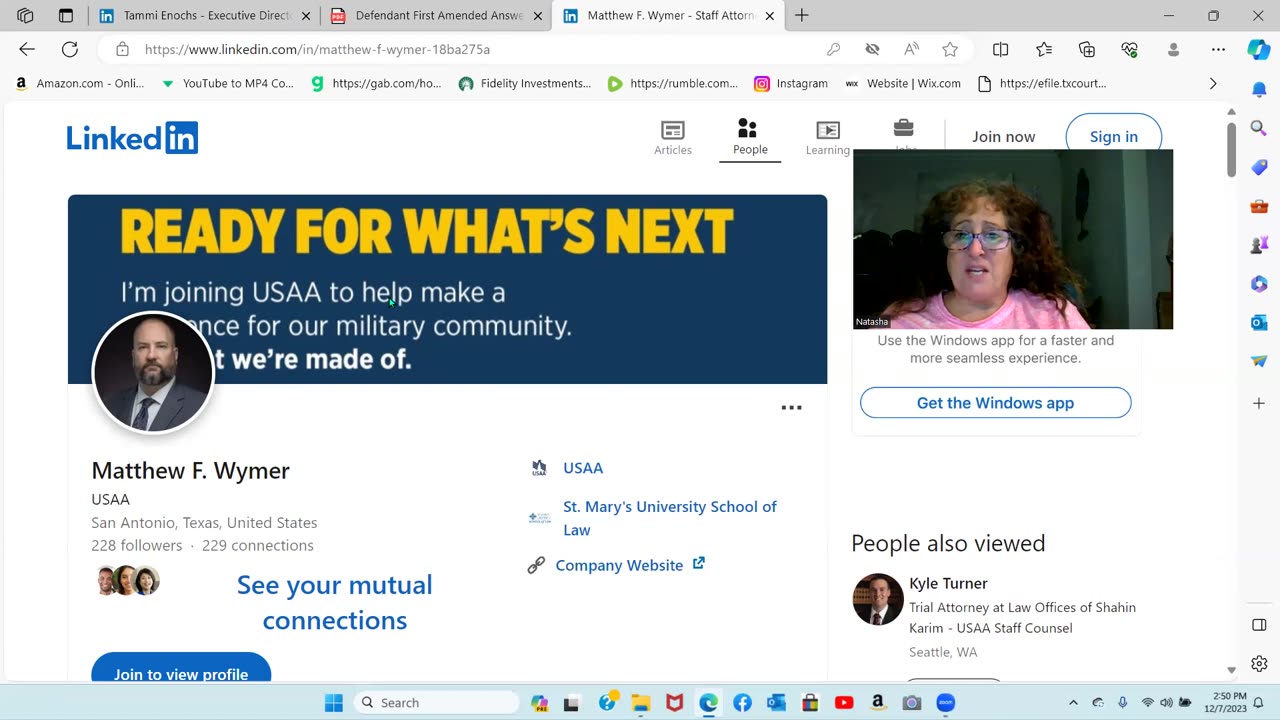
Task: Open Facebook from the taskbar
Action: [742, 703]
